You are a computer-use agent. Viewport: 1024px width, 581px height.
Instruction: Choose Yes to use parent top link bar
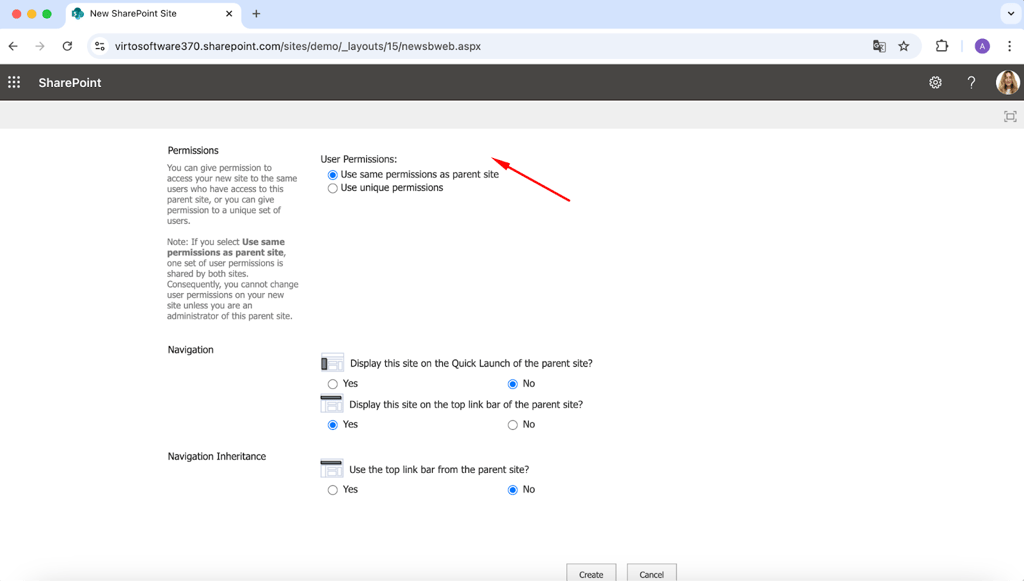pyautogui.click(x=332, y=490)
